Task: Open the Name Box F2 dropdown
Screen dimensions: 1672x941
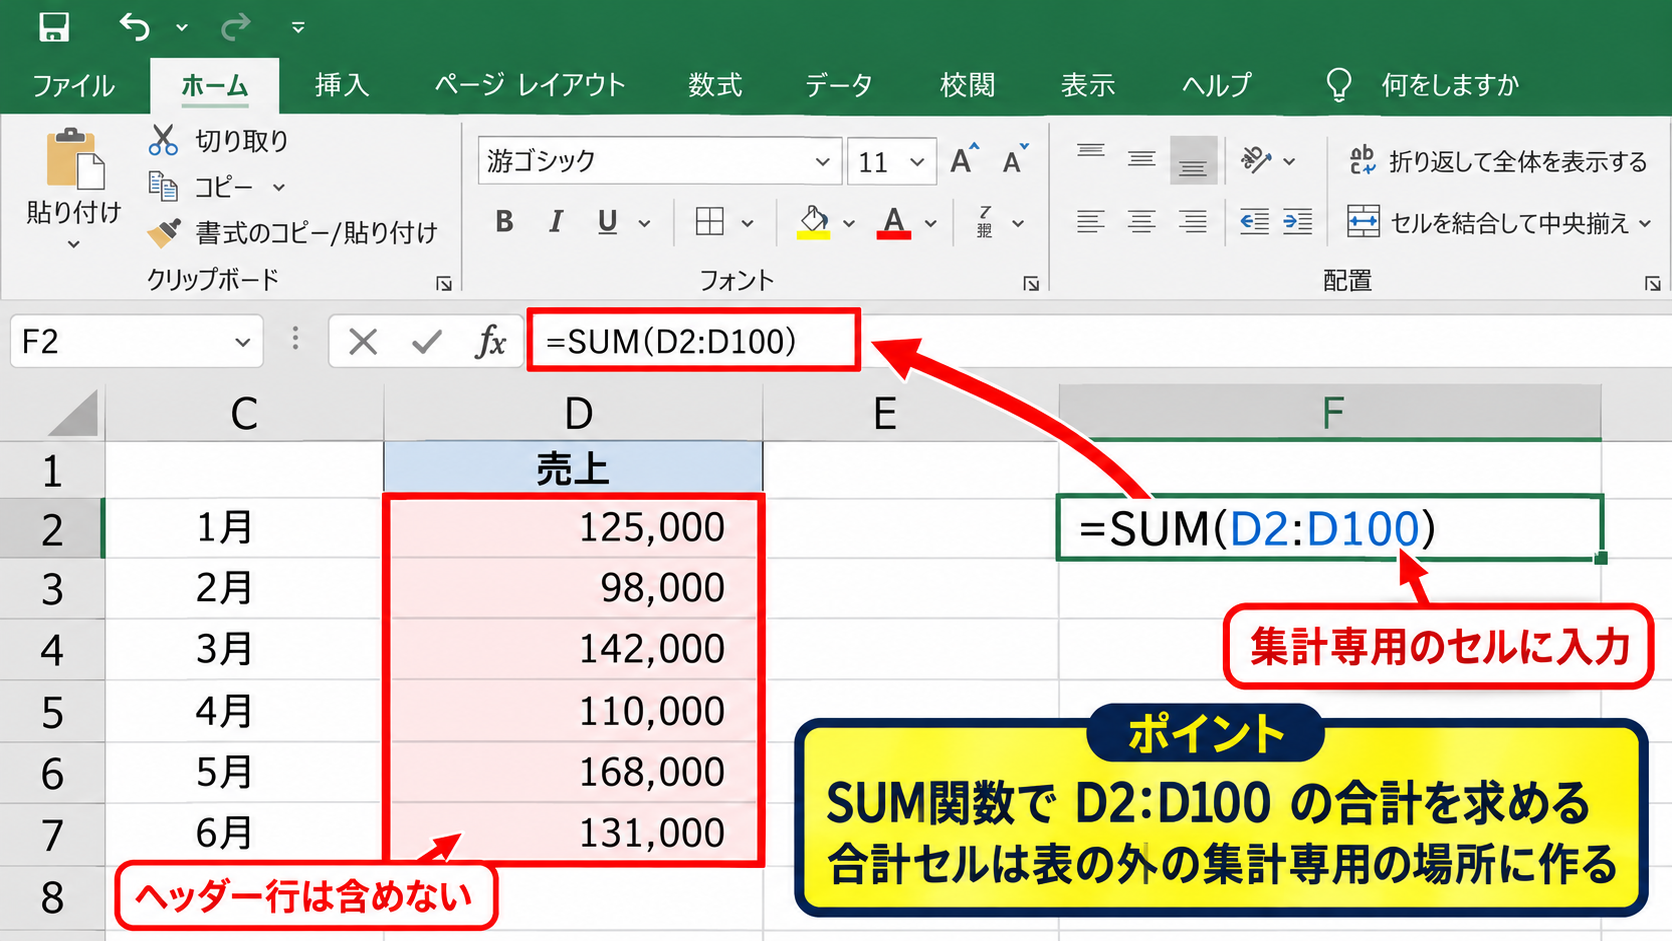Action: 242,342
